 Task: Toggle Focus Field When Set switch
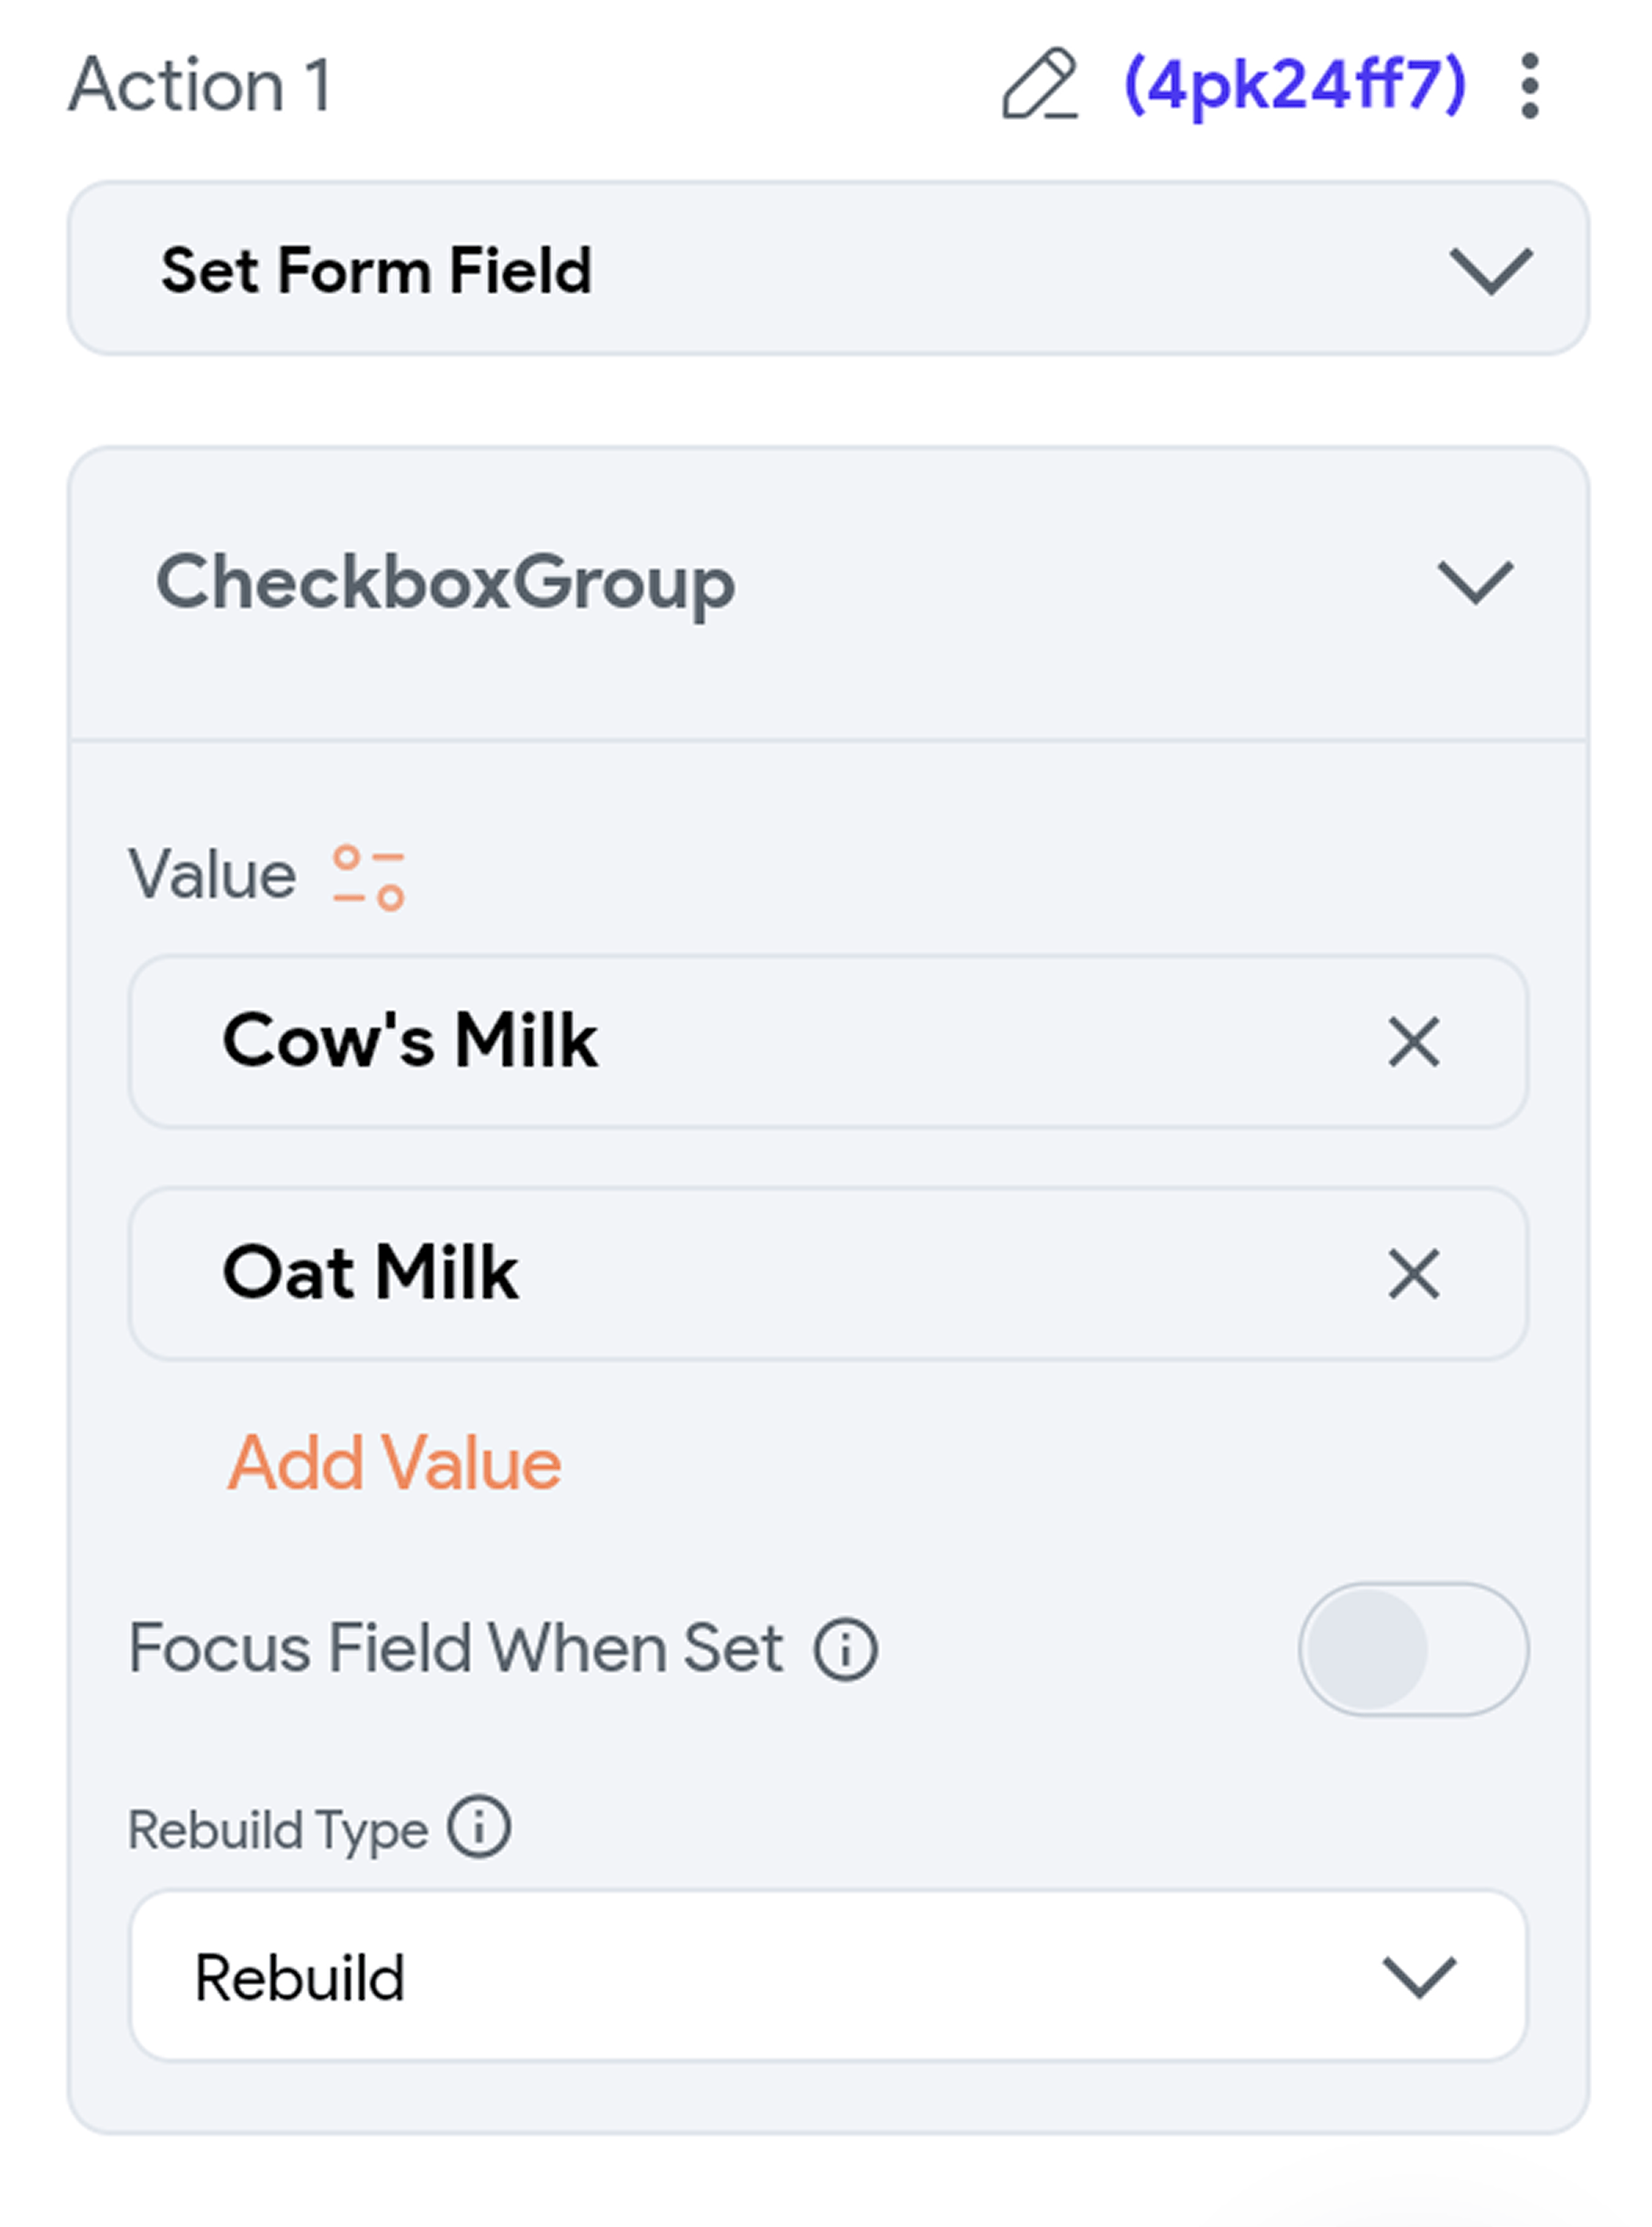tap(1412, 1649)
